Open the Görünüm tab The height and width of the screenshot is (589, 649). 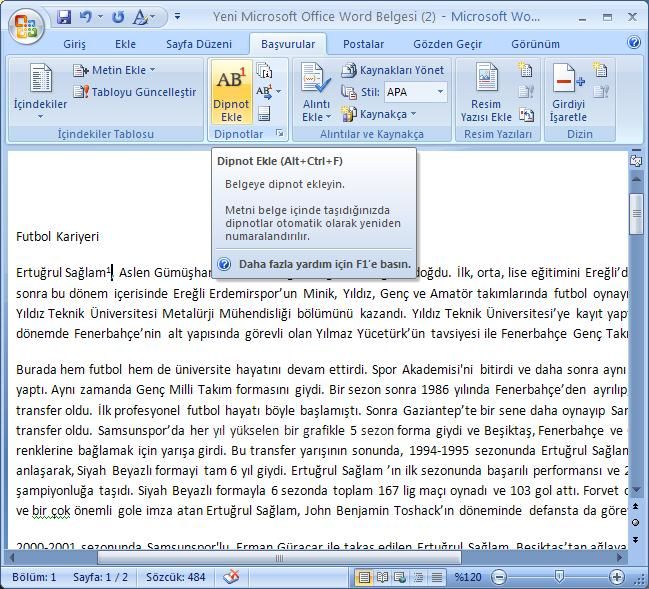[x=535, y=44]
